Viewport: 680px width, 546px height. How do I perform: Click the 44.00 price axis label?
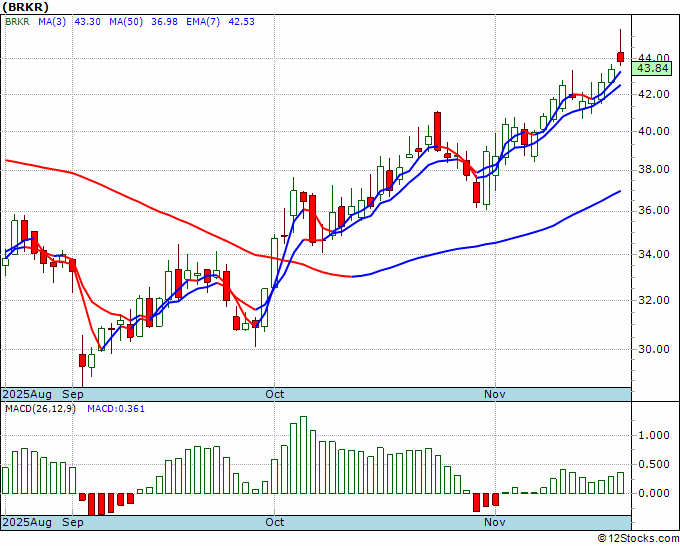[654, 58]
